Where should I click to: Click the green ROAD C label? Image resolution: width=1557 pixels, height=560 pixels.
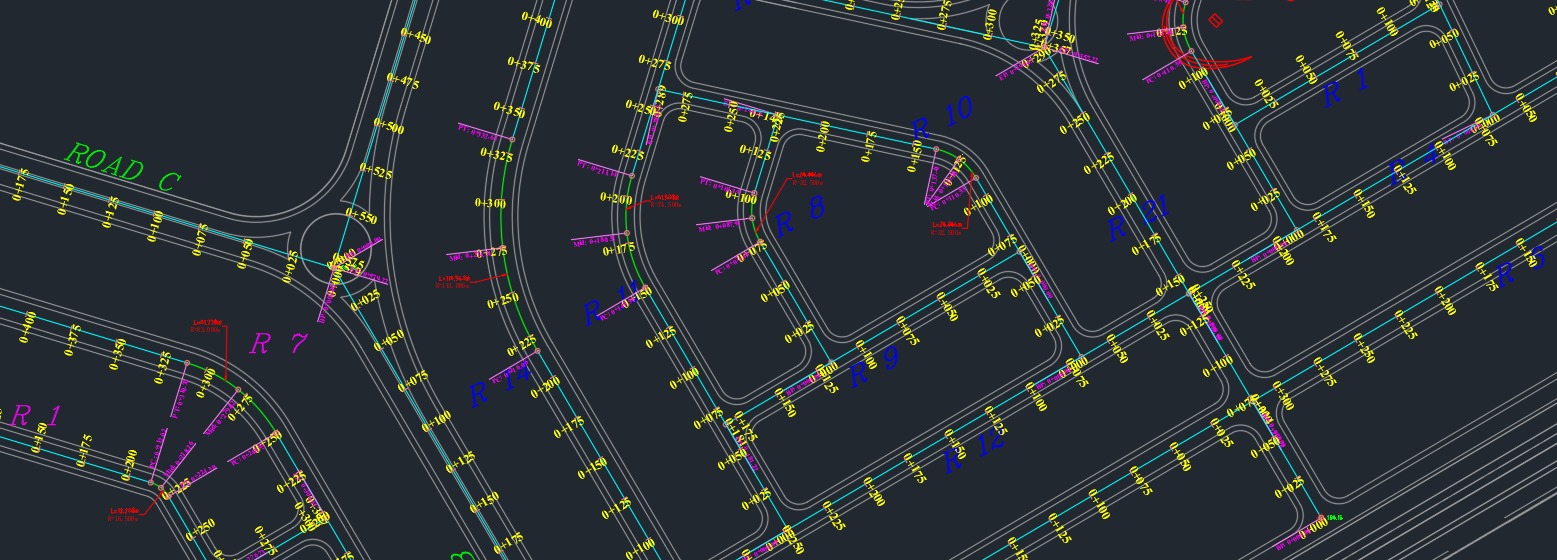tap(122, 168)
